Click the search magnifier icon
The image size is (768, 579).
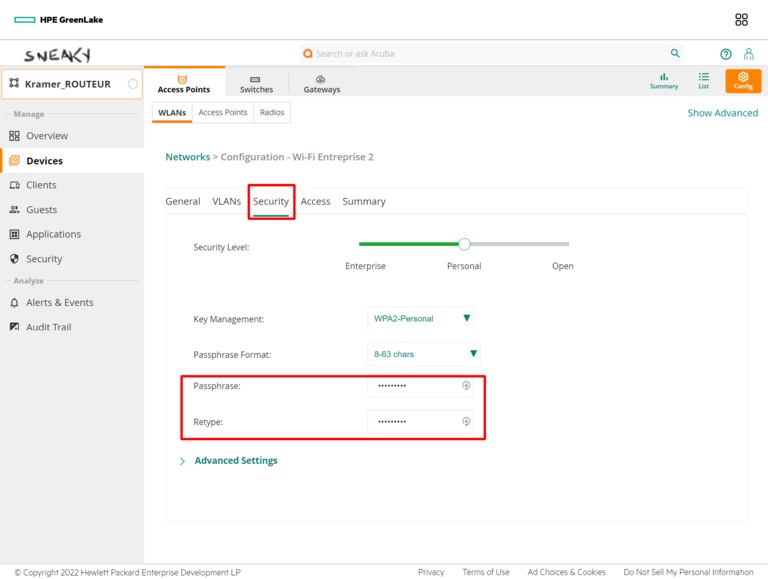(675, 54)
